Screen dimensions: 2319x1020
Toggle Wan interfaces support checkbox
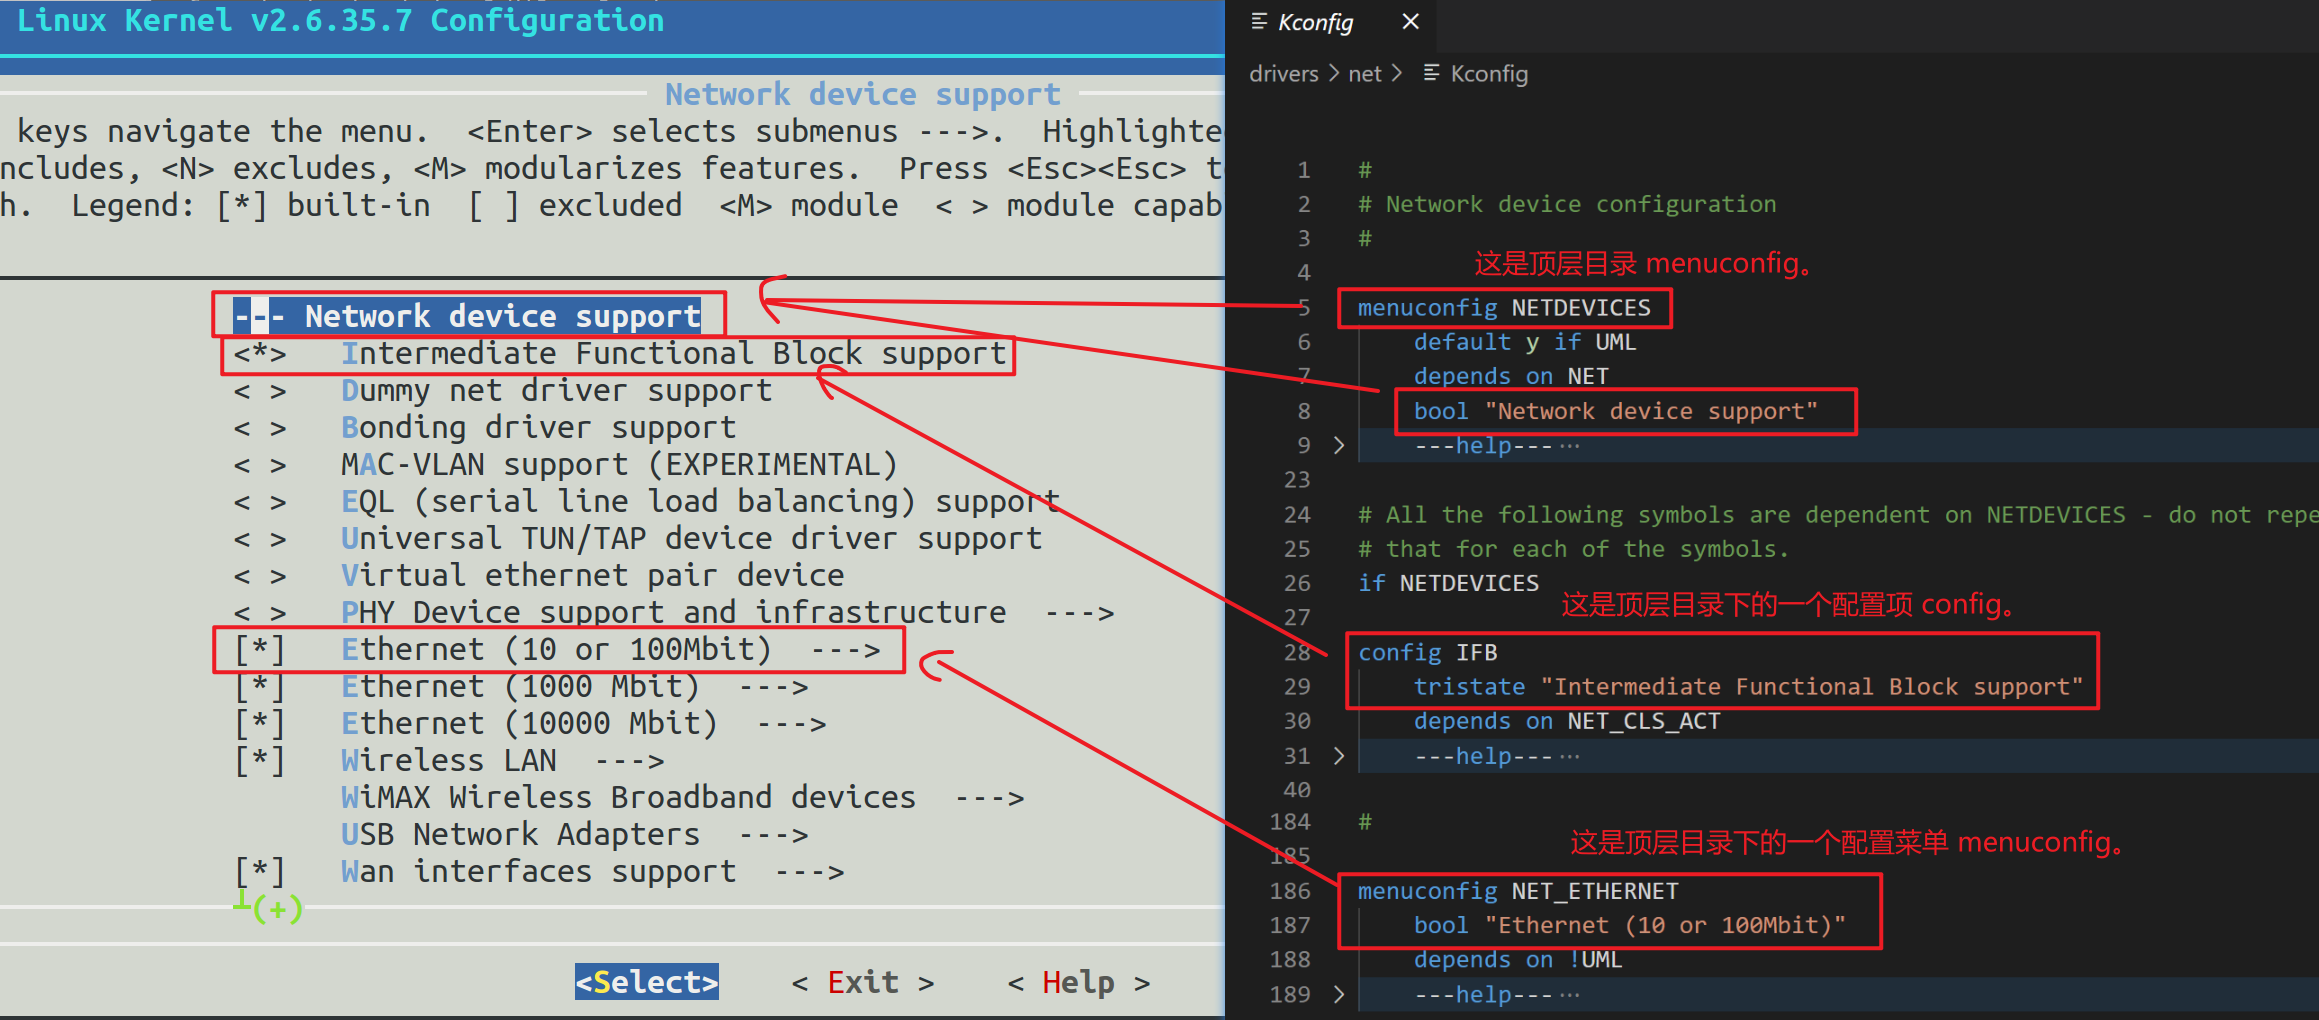pos(260,871)
